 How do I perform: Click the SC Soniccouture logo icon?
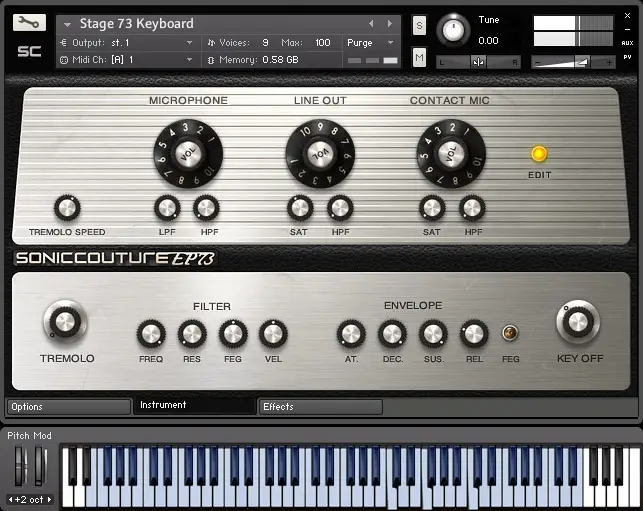pos(29,51)
